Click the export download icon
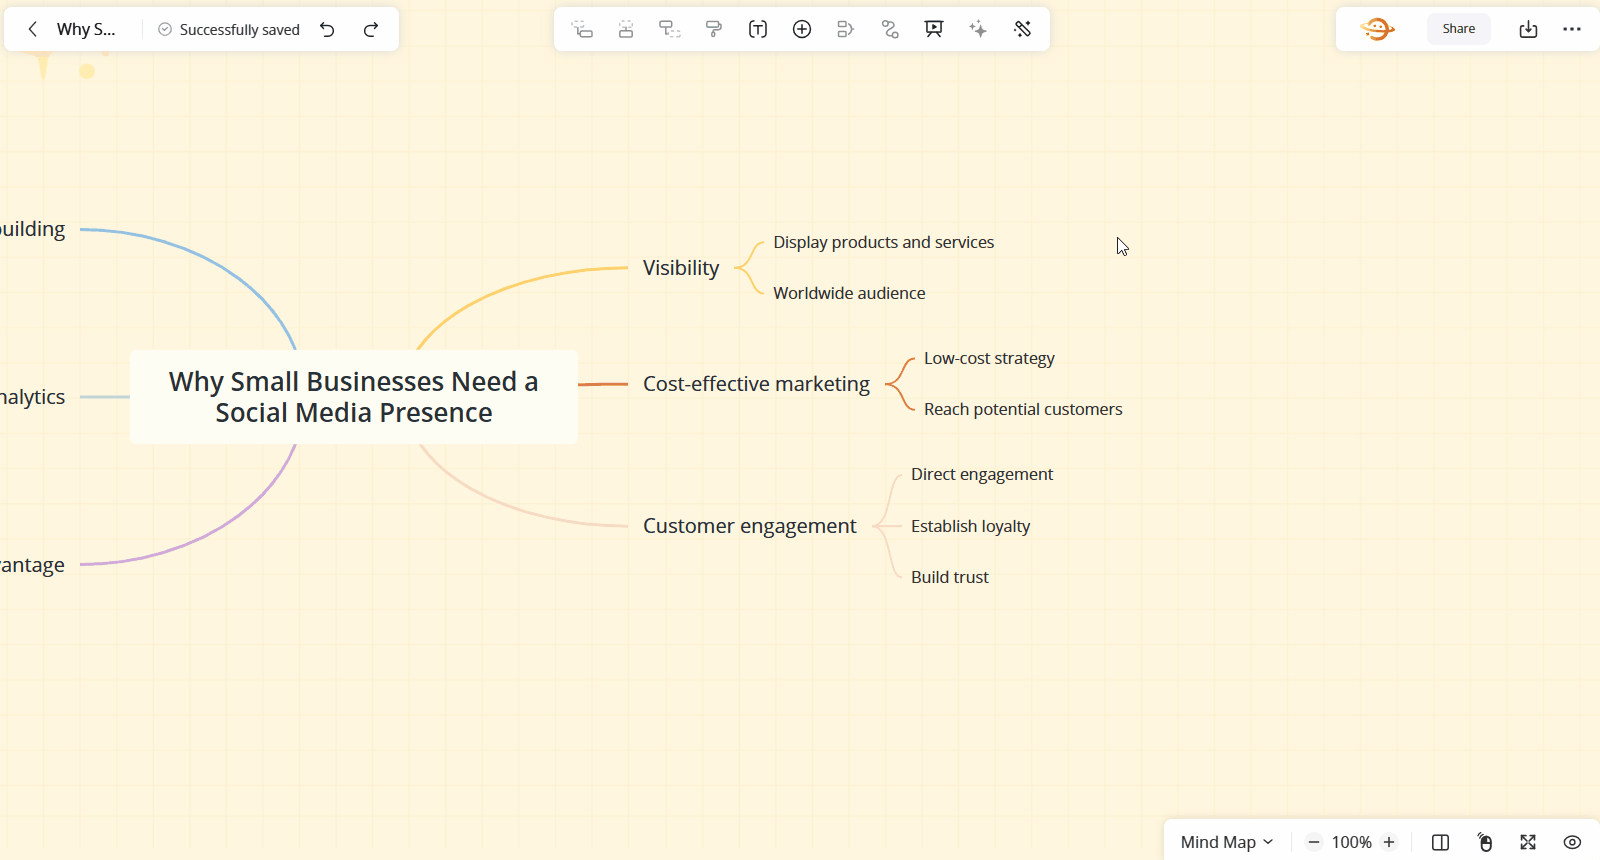1600x860 pixels. pyautogui.click(x=1528, y=29)
